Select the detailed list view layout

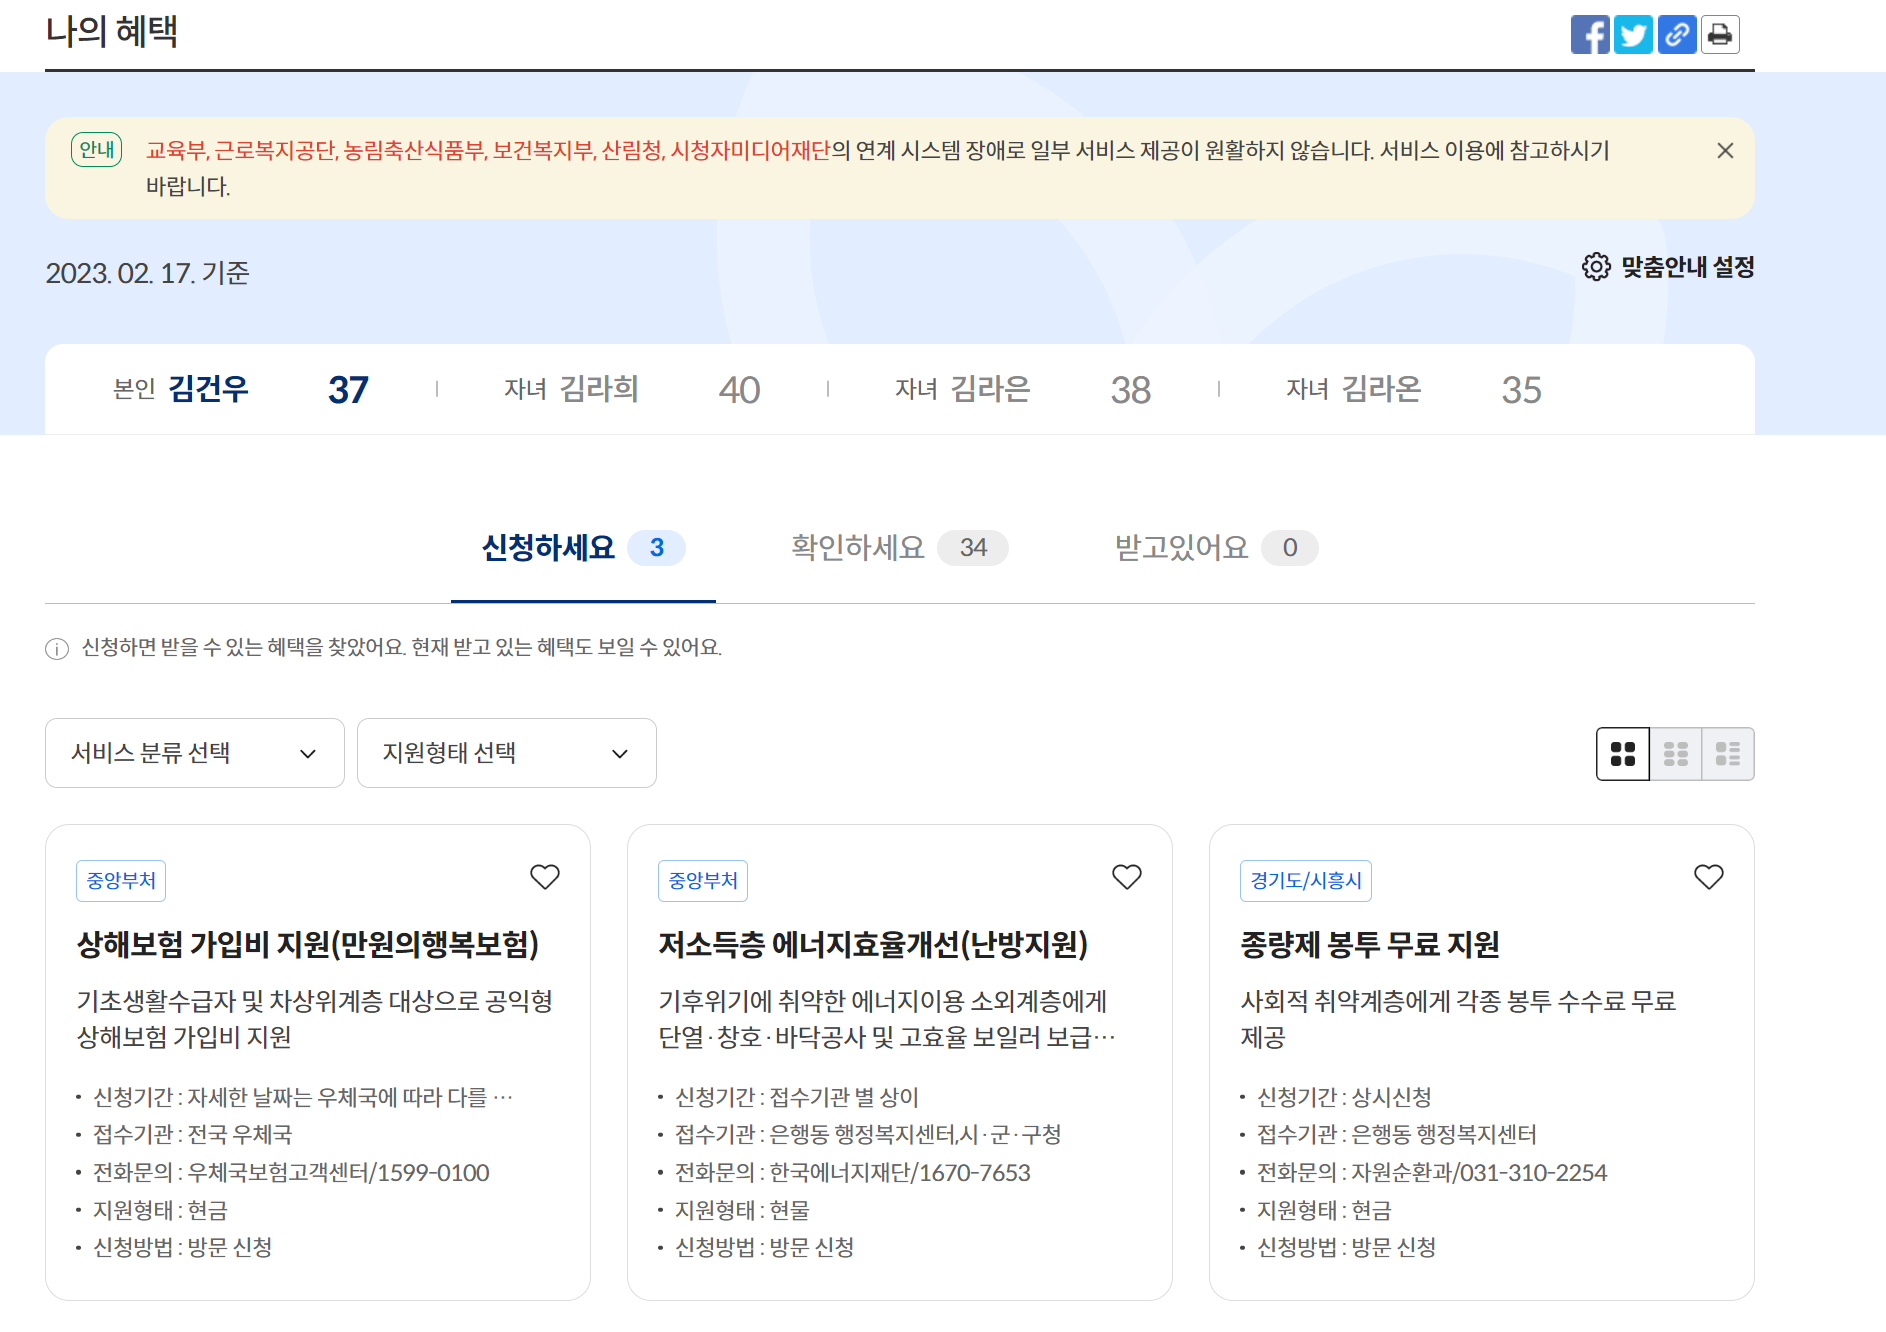coord(1728,754)
